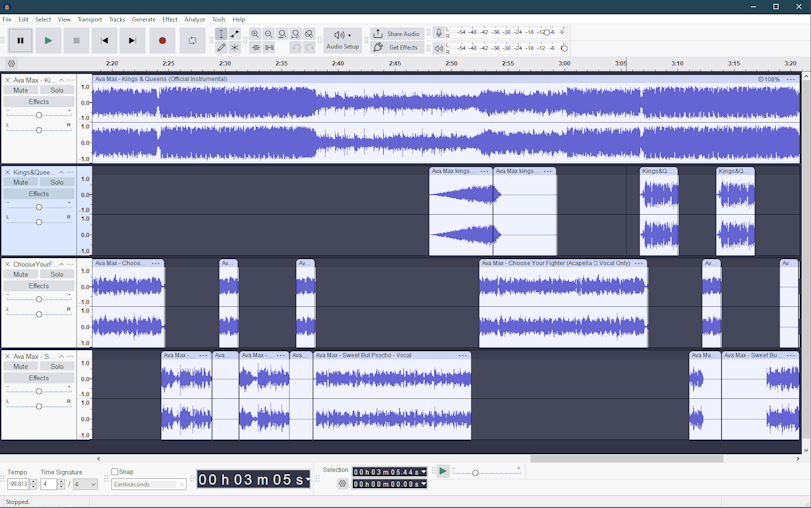The height and width of the screenshot is (508, 811).
Task: Close the Kings&Quee... track with X
Action: pos(7,172)
